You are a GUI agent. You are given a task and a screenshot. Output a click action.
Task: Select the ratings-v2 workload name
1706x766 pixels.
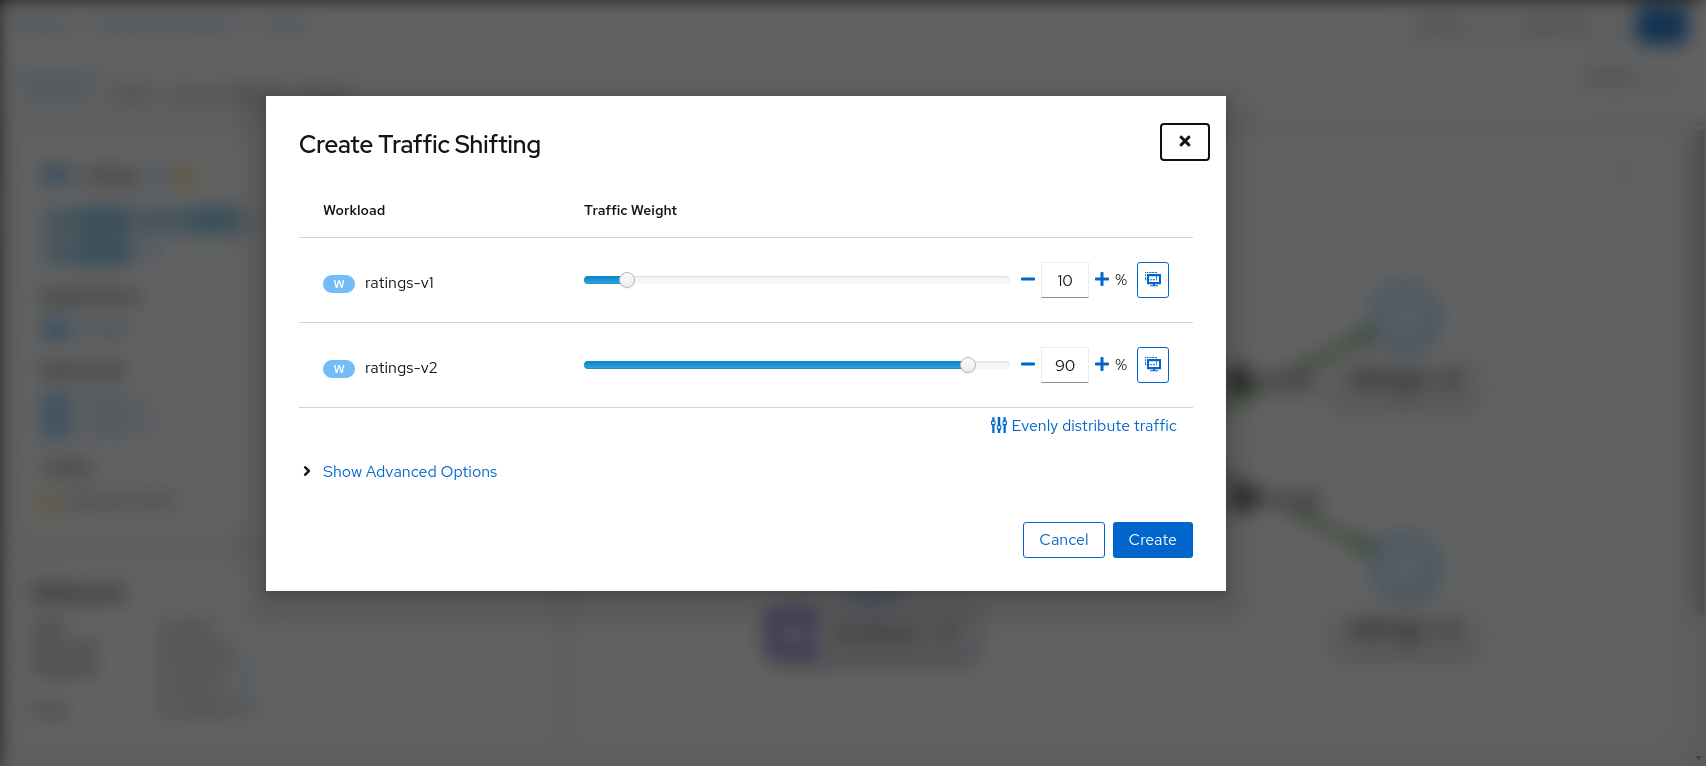[x=401, y=368]
